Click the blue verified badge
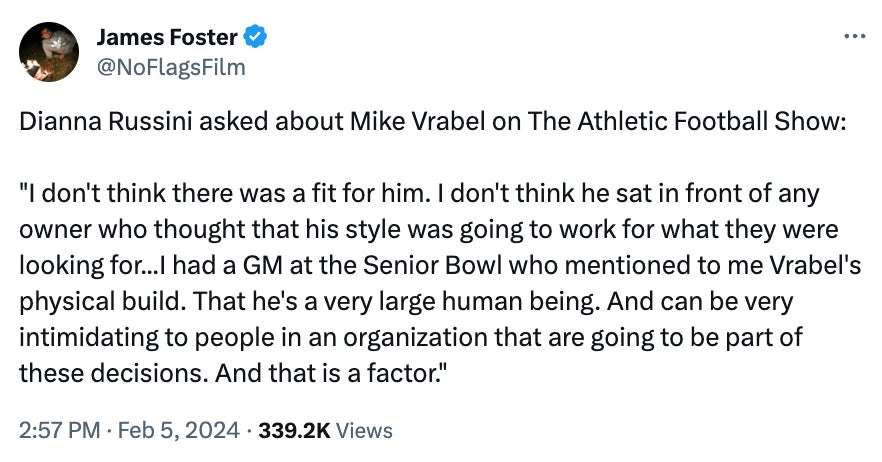The height and width of the screenshot is (462, 882). [256, 39]
